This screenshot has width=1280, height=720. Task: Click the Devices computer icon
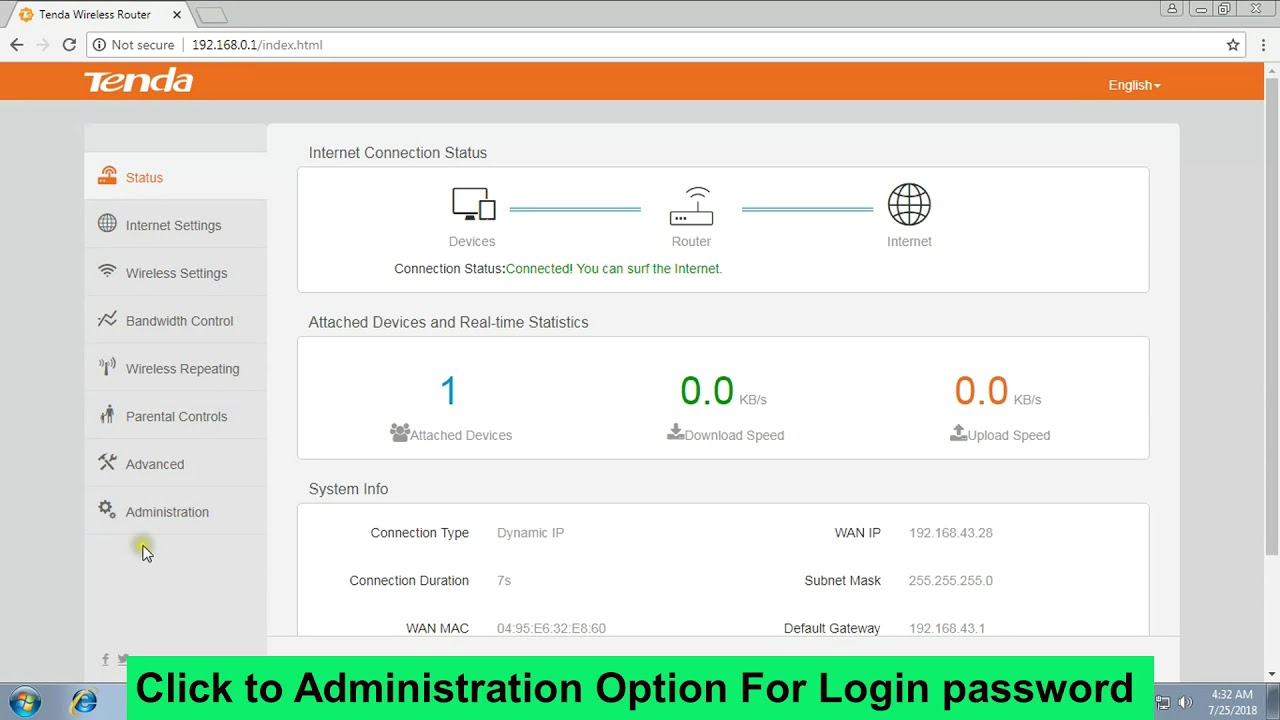point(473,205)
